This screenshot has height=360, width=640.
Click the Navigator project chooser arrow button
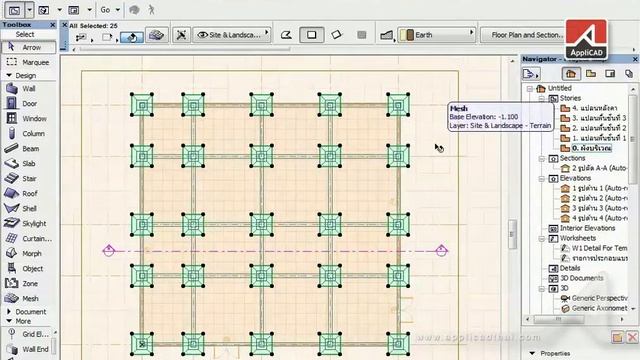coord(531,74)
